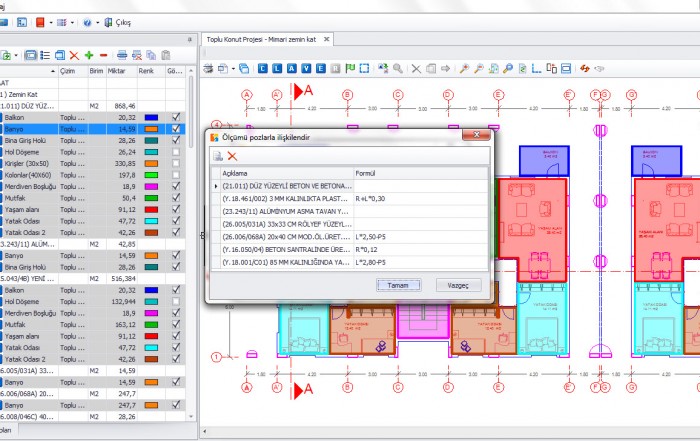The height and width of the screenshot is (441, 700).
Task: Click the red X icon in the left panel toolbar
Action: point(74,54)
